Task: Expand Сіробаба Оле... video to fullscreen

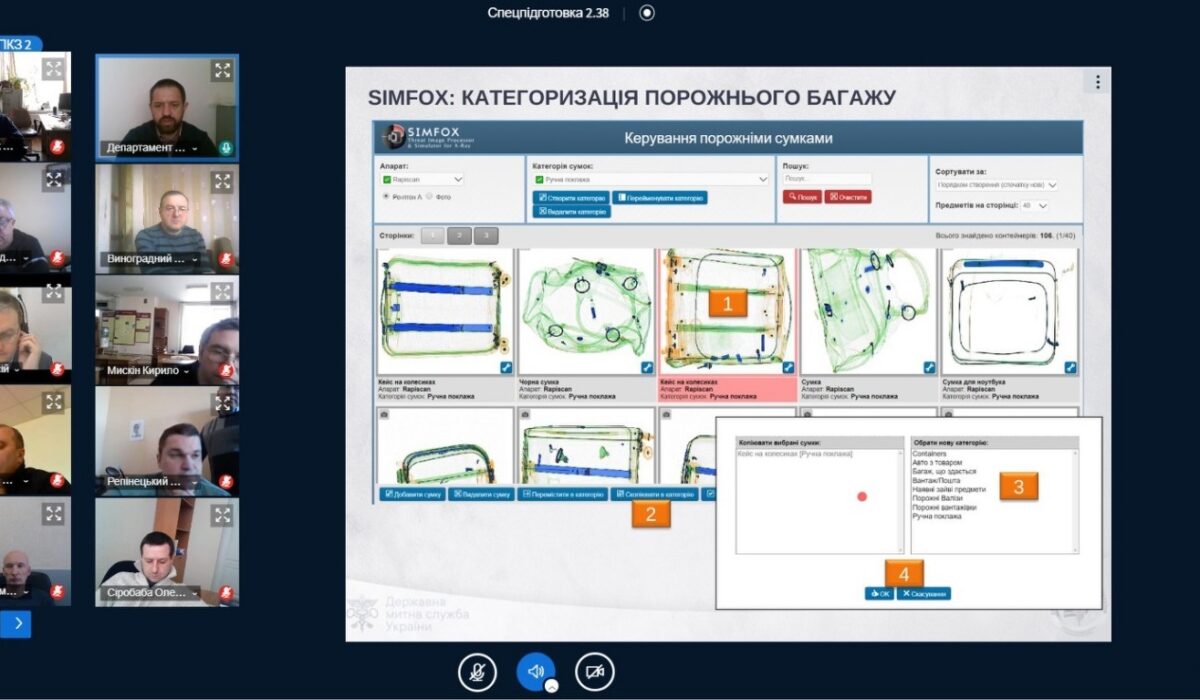Action: 222,515
